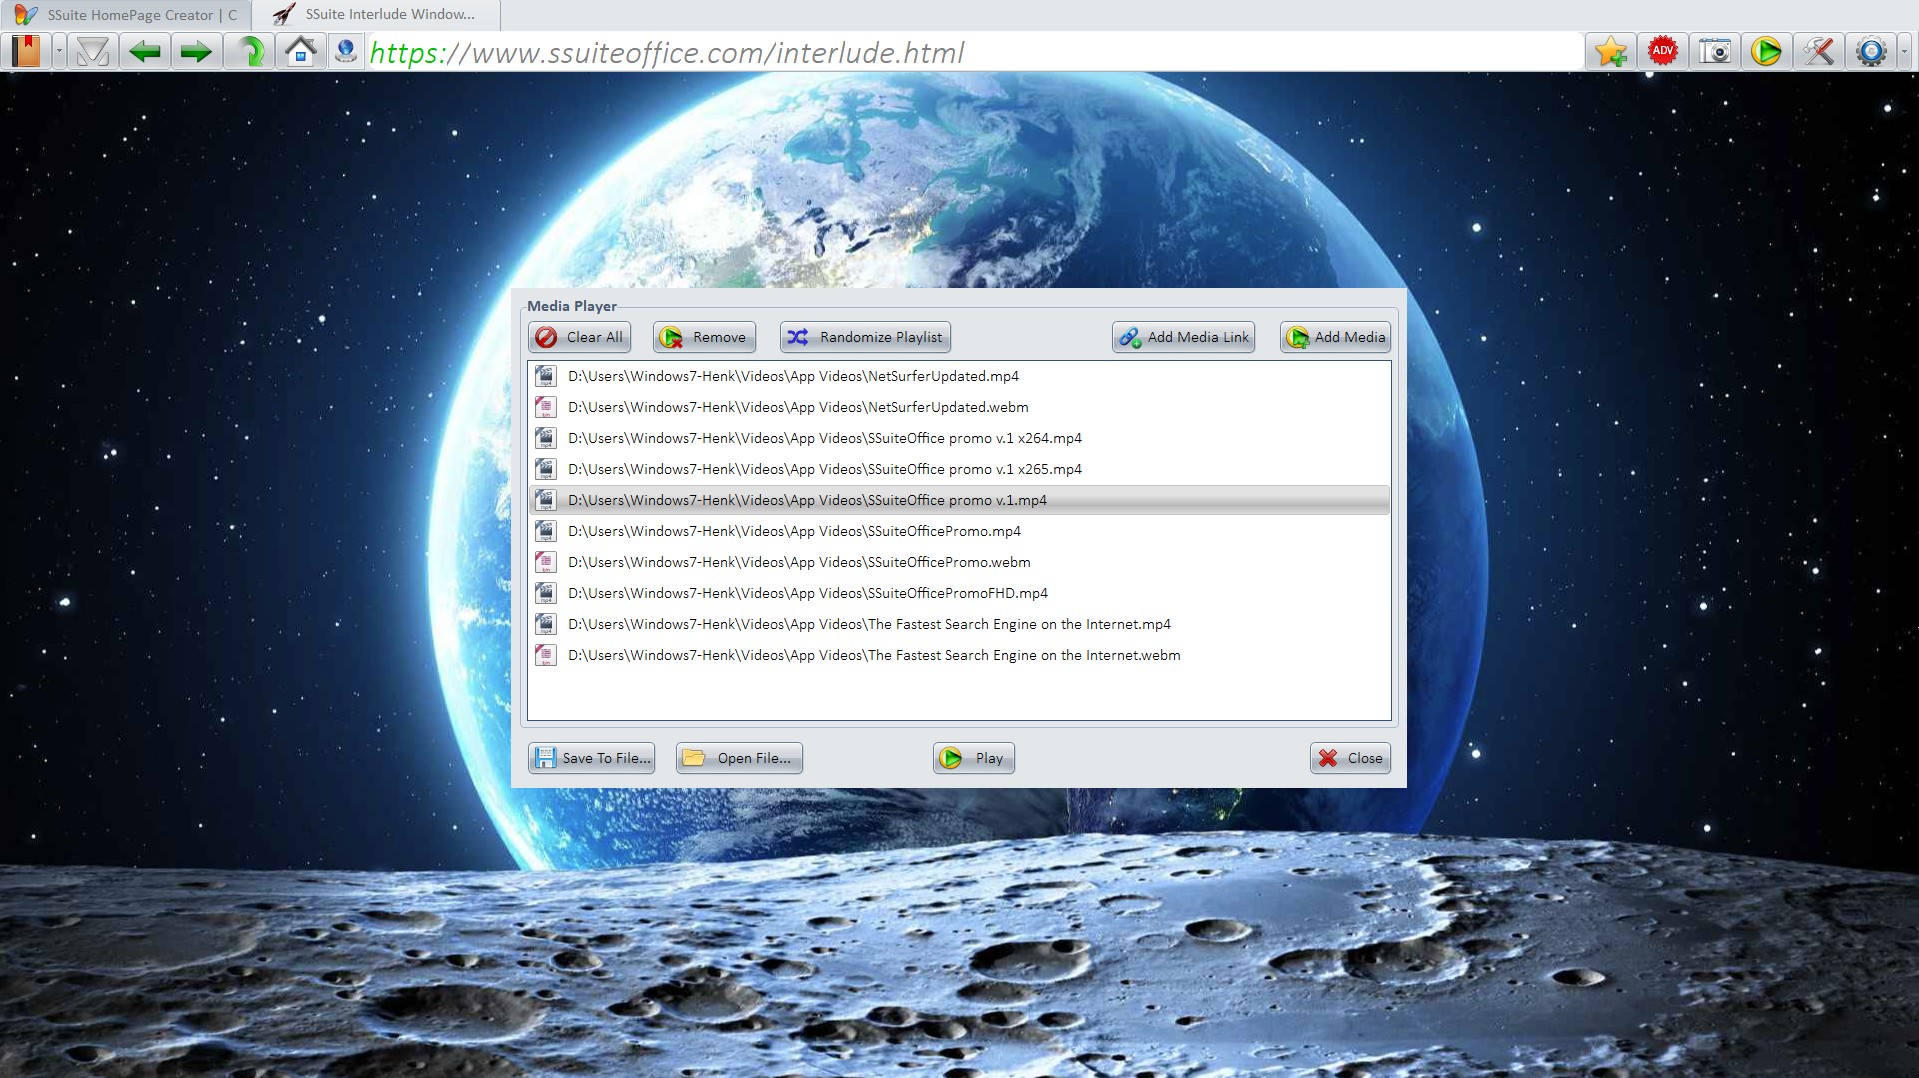Take a screenshot with the camera icon
Viewport: 1919px width, 1078px height.
[1714, 52]
